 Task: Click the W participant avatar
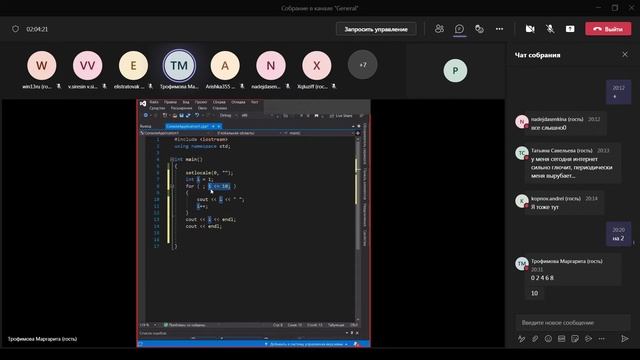(x=42, y=65)
